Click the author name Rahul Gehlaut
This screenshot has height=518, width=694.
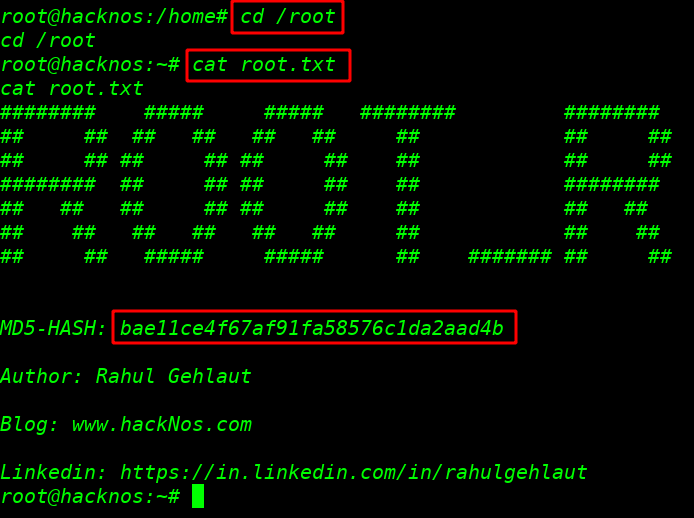click(173, 376)
